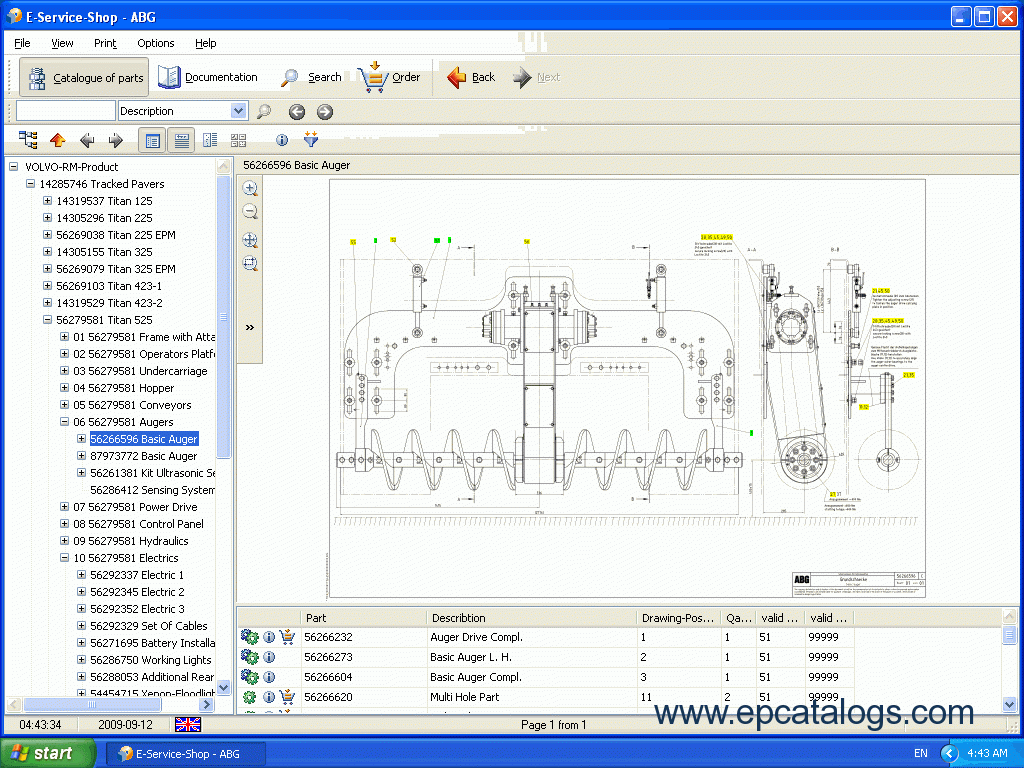Click the orange up-level arrow icon
1024x768 pixels.
point(57,140)
